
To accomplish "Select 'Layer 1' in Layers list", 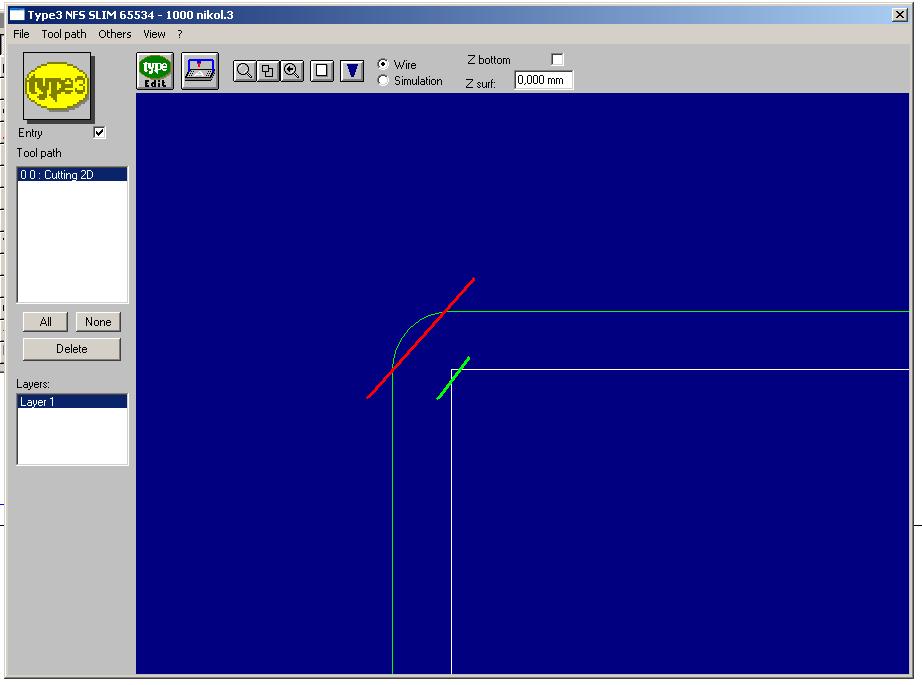I will 72,402.
